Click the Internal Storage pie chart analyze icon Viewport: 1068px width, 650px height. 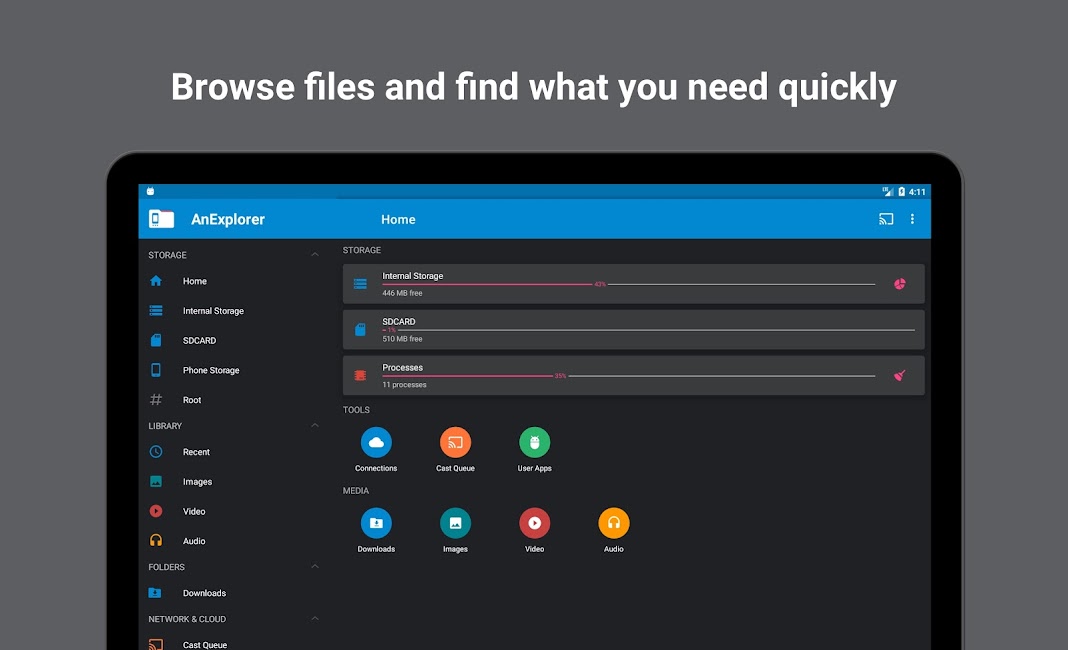pyautogui.click(x=900, y=284)
